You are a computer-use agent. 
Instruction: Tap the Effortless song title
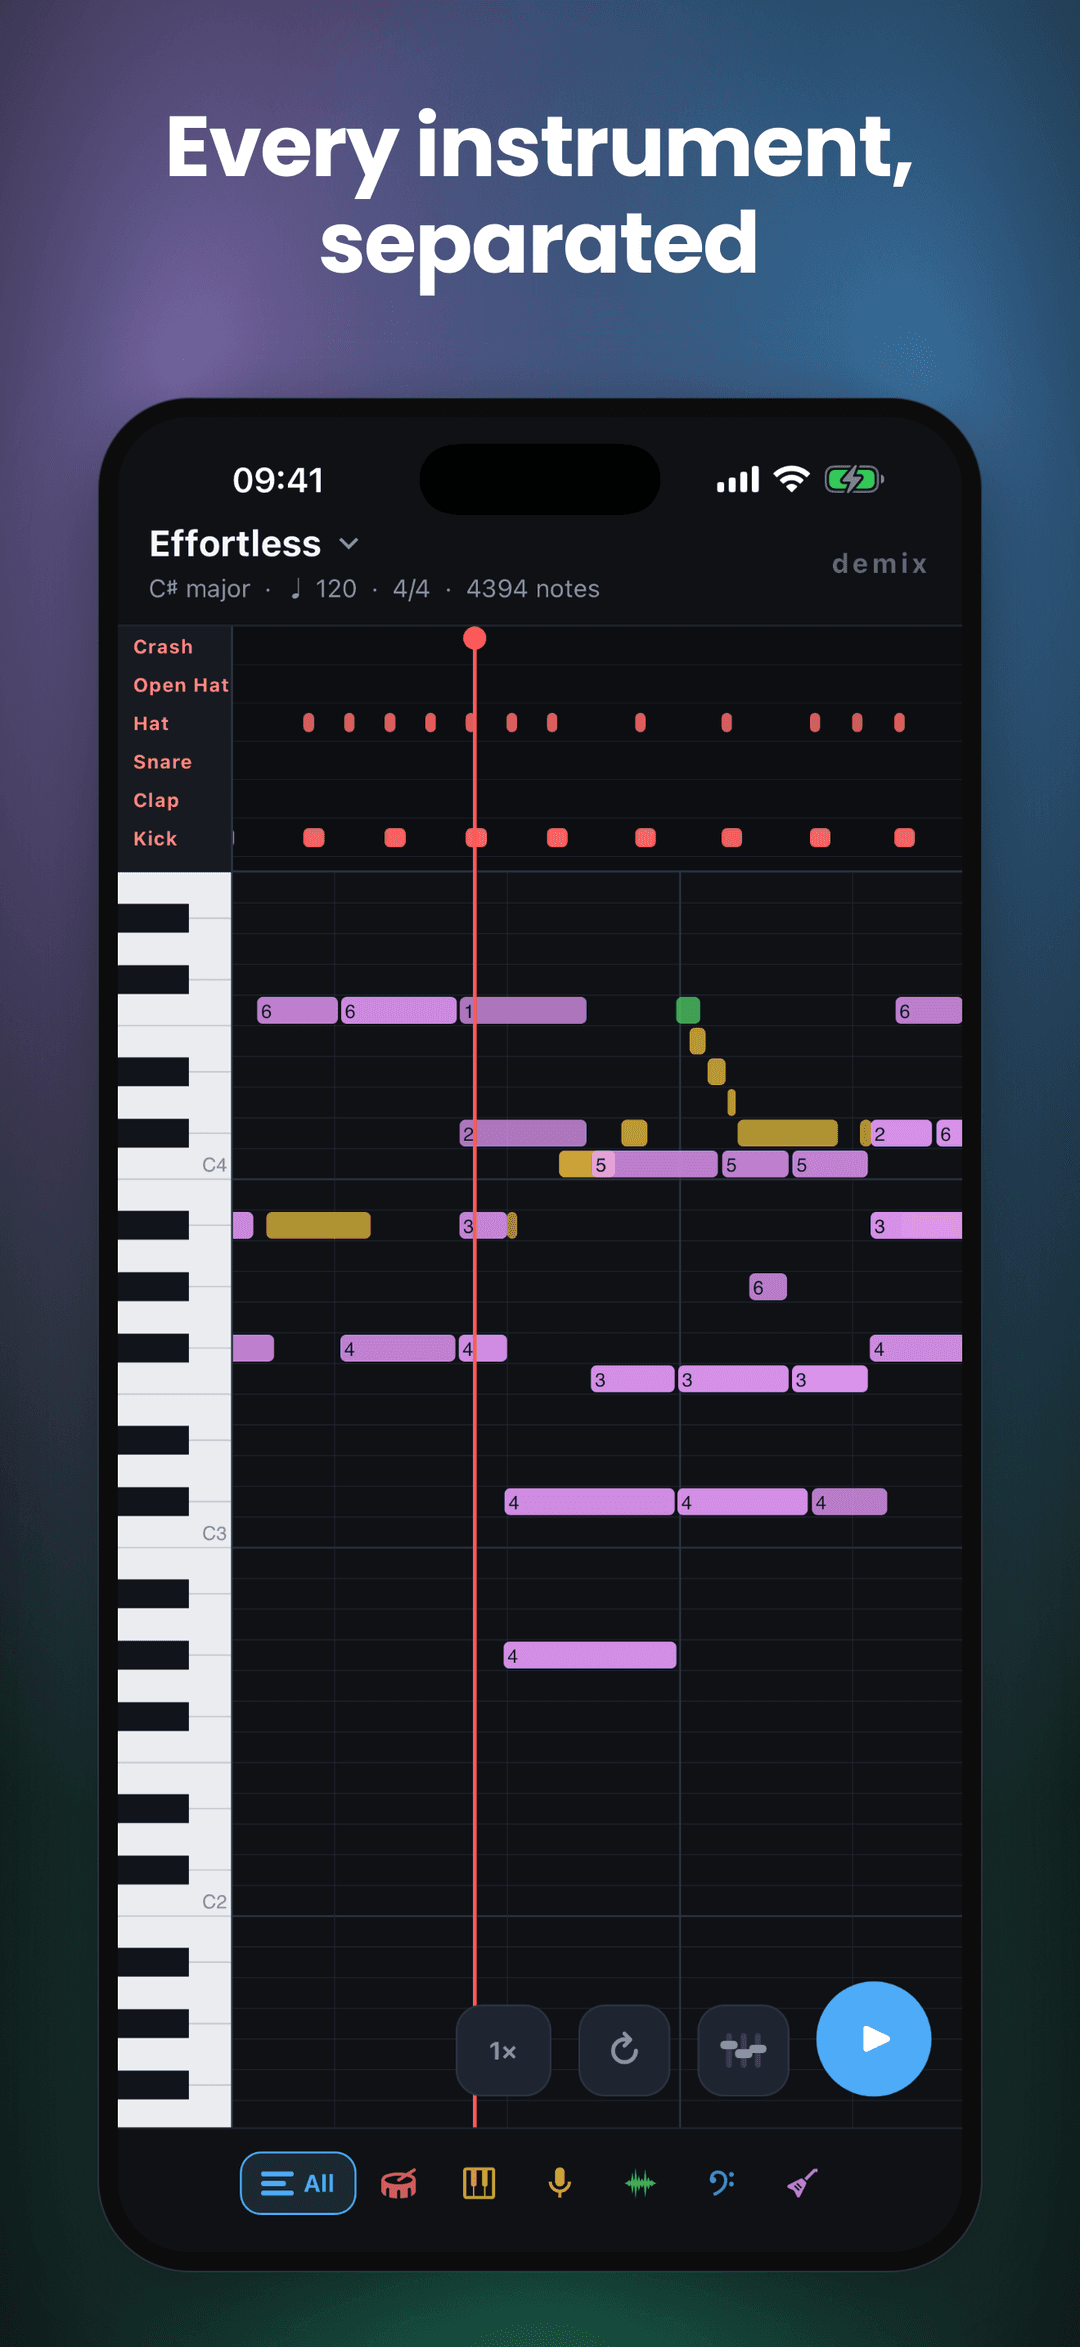pyautogui.click(x=235, y=544)
